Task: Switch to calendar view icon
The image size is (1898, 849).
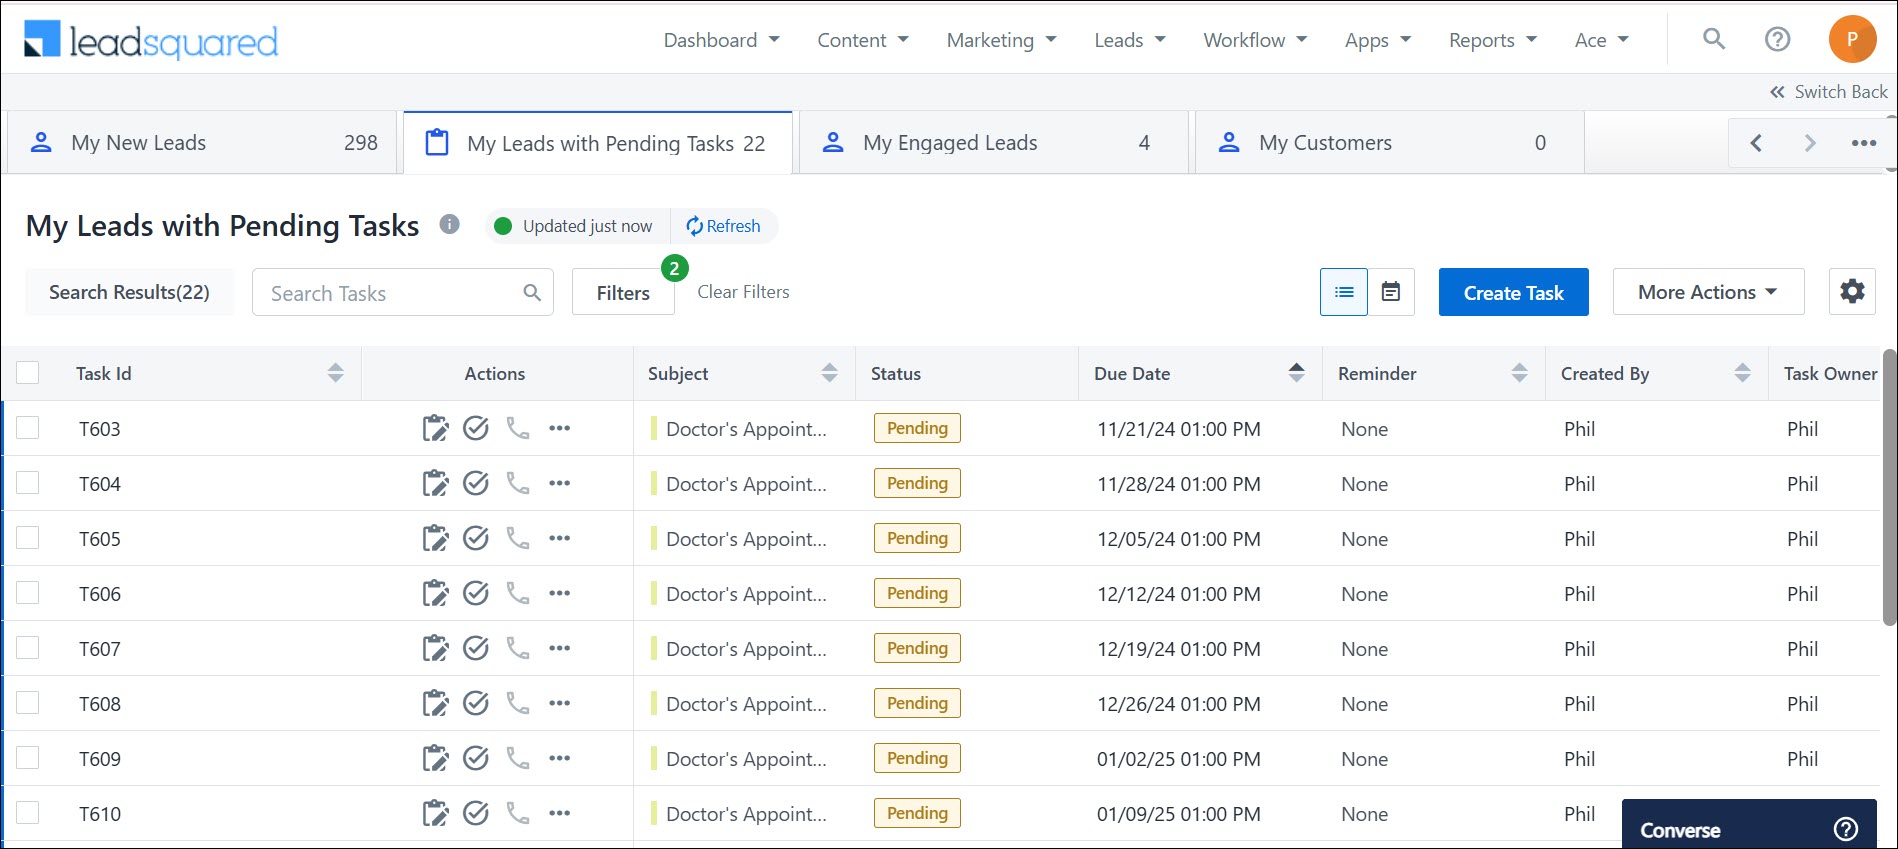Action: tap(1391, 292)
